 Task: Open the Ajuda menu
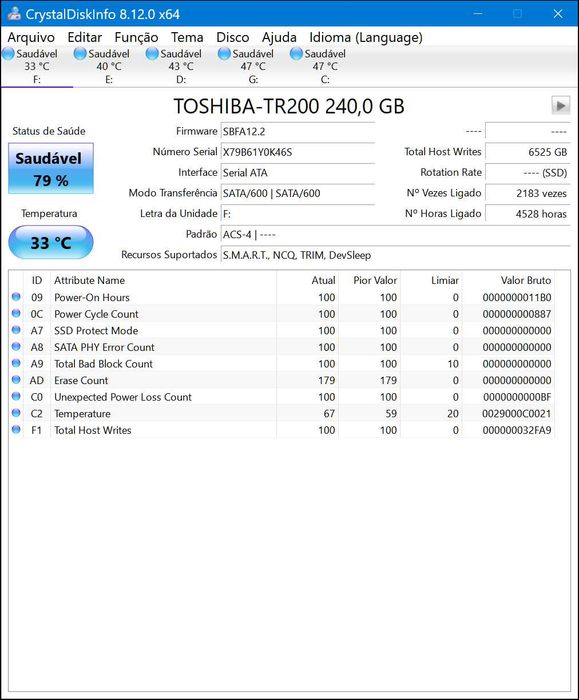click(x=279, y=38)
